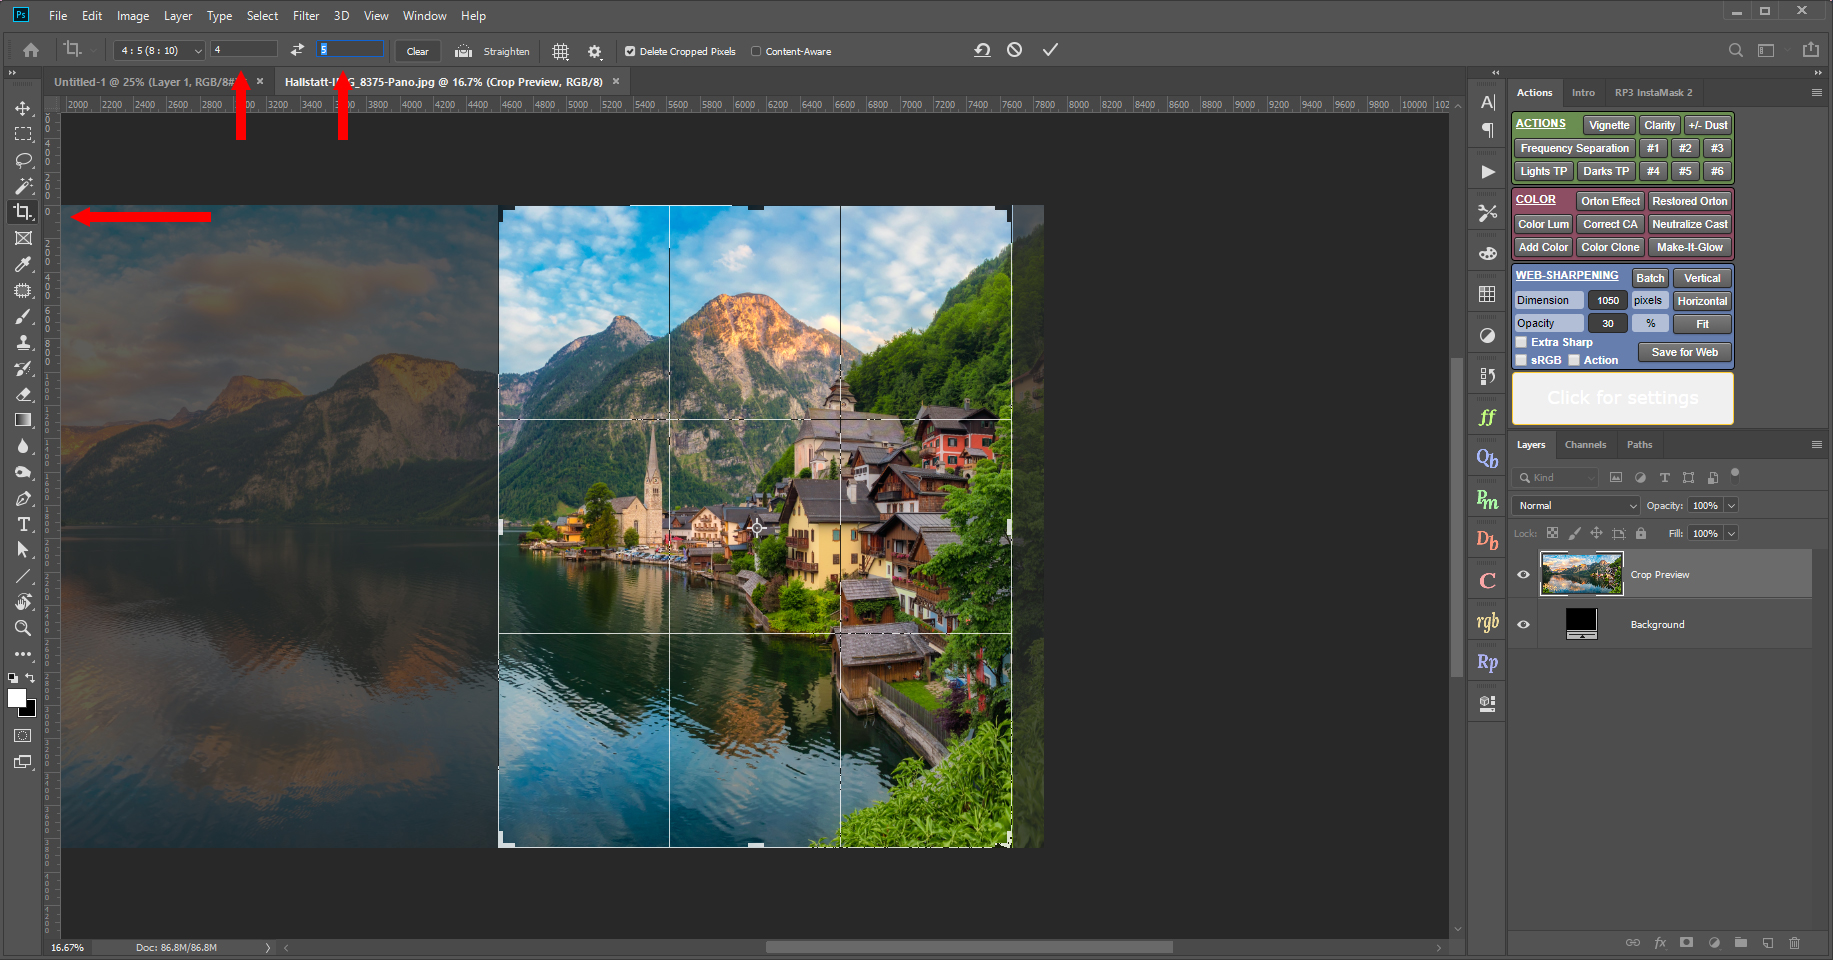The width and height of the screenshot is (1833, 960).
Task: Switch to the Channels tab
Action: [1586, 445]
